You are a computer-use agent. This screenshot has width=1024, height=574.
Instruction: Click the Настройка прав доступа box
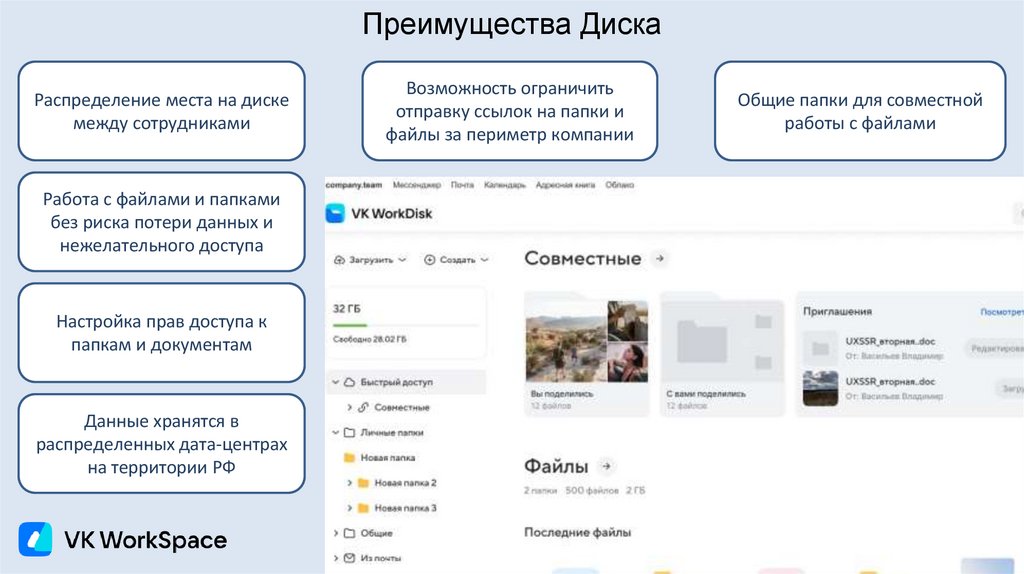pos(161,332)
